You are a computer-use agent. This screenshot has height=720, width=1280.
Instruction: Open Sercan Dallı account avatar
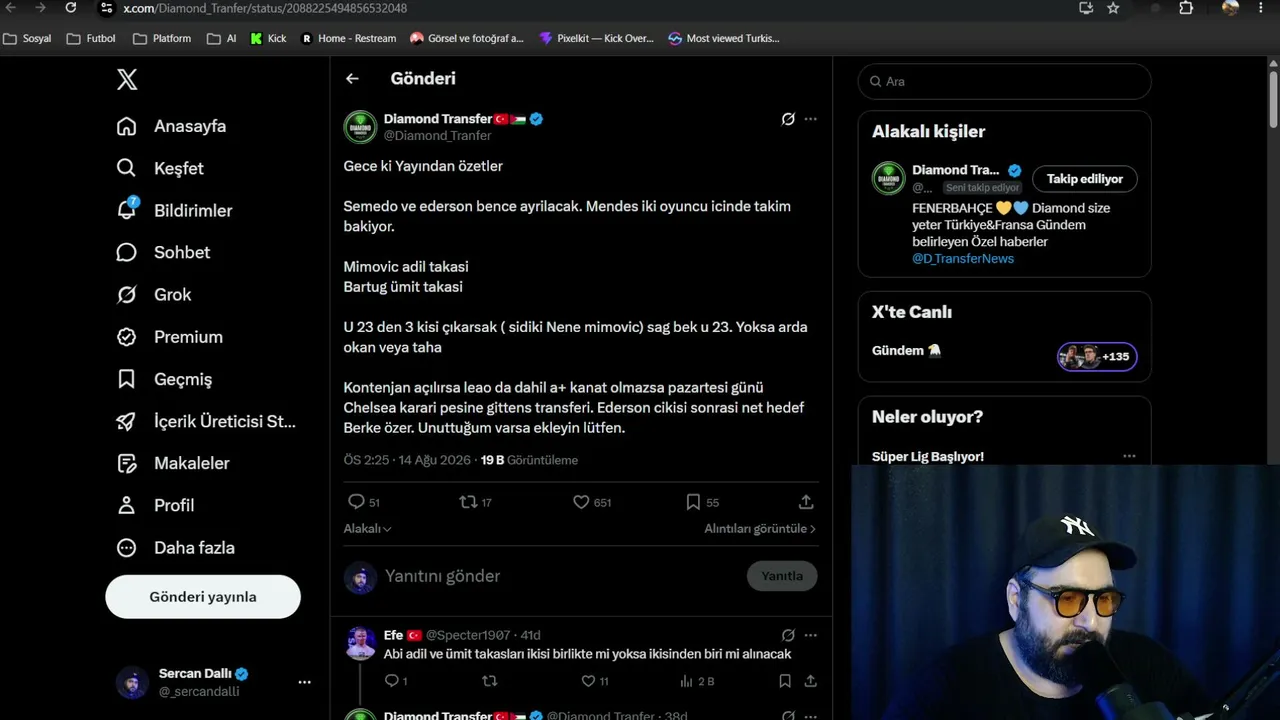[x=132, y=682]
